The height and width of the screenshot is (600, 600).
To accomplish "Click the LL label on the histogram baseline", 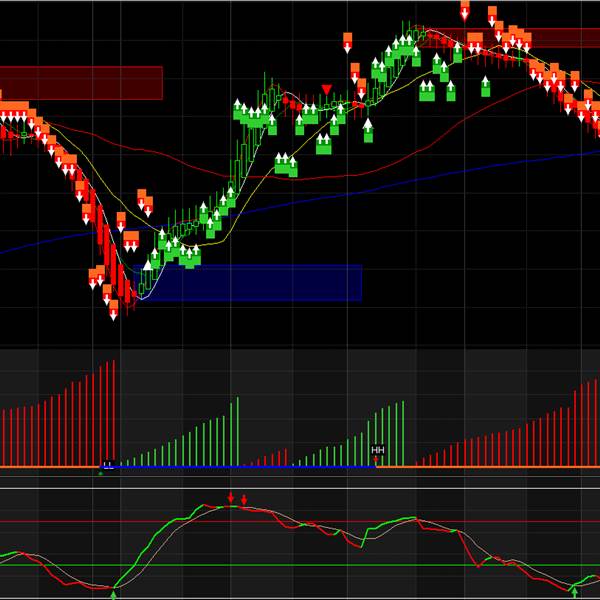I will click(x=109, y=464).
